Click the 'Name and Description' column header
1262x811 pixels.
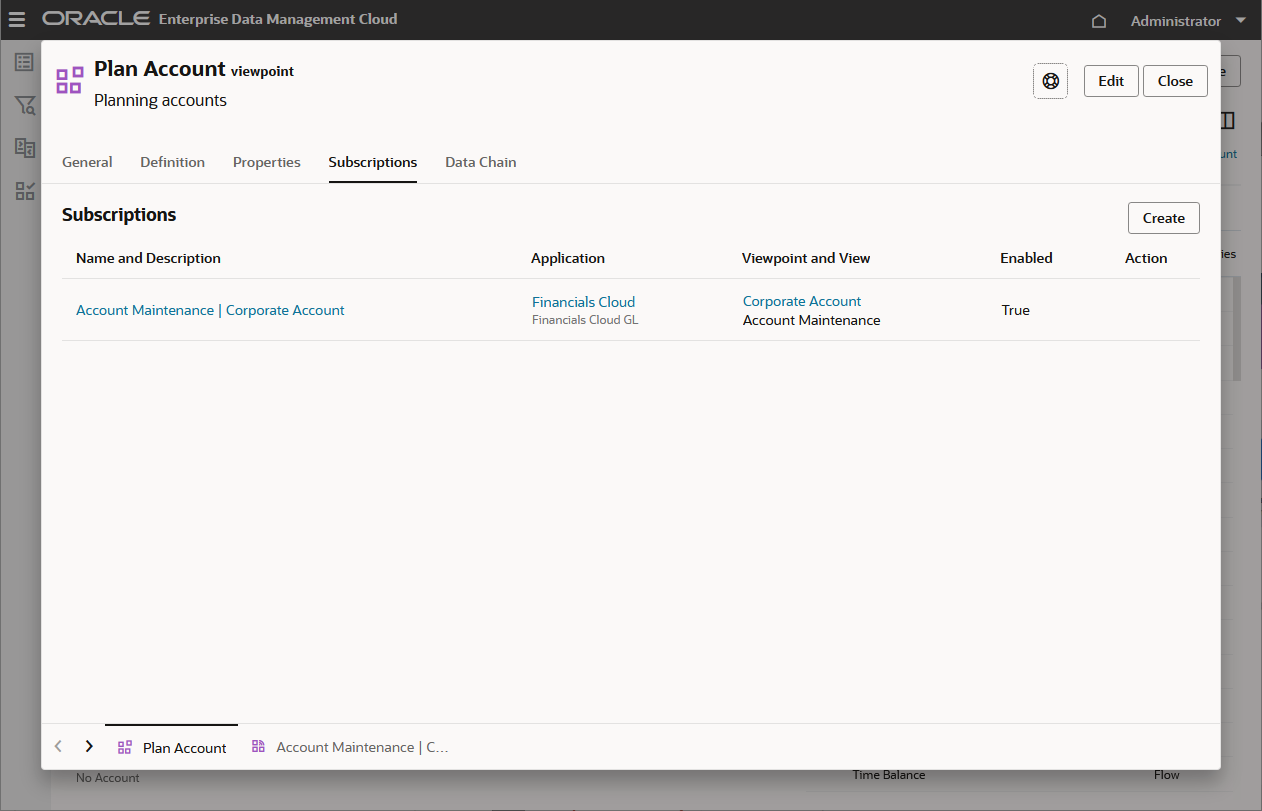pos(148,258)
